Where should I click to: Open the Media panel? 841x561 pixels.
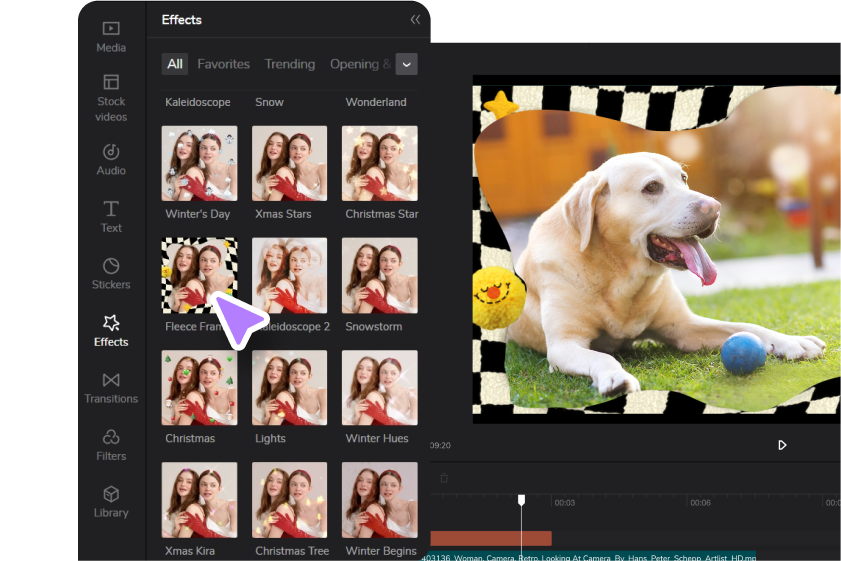pyautogui.click(x=111, y=36)
